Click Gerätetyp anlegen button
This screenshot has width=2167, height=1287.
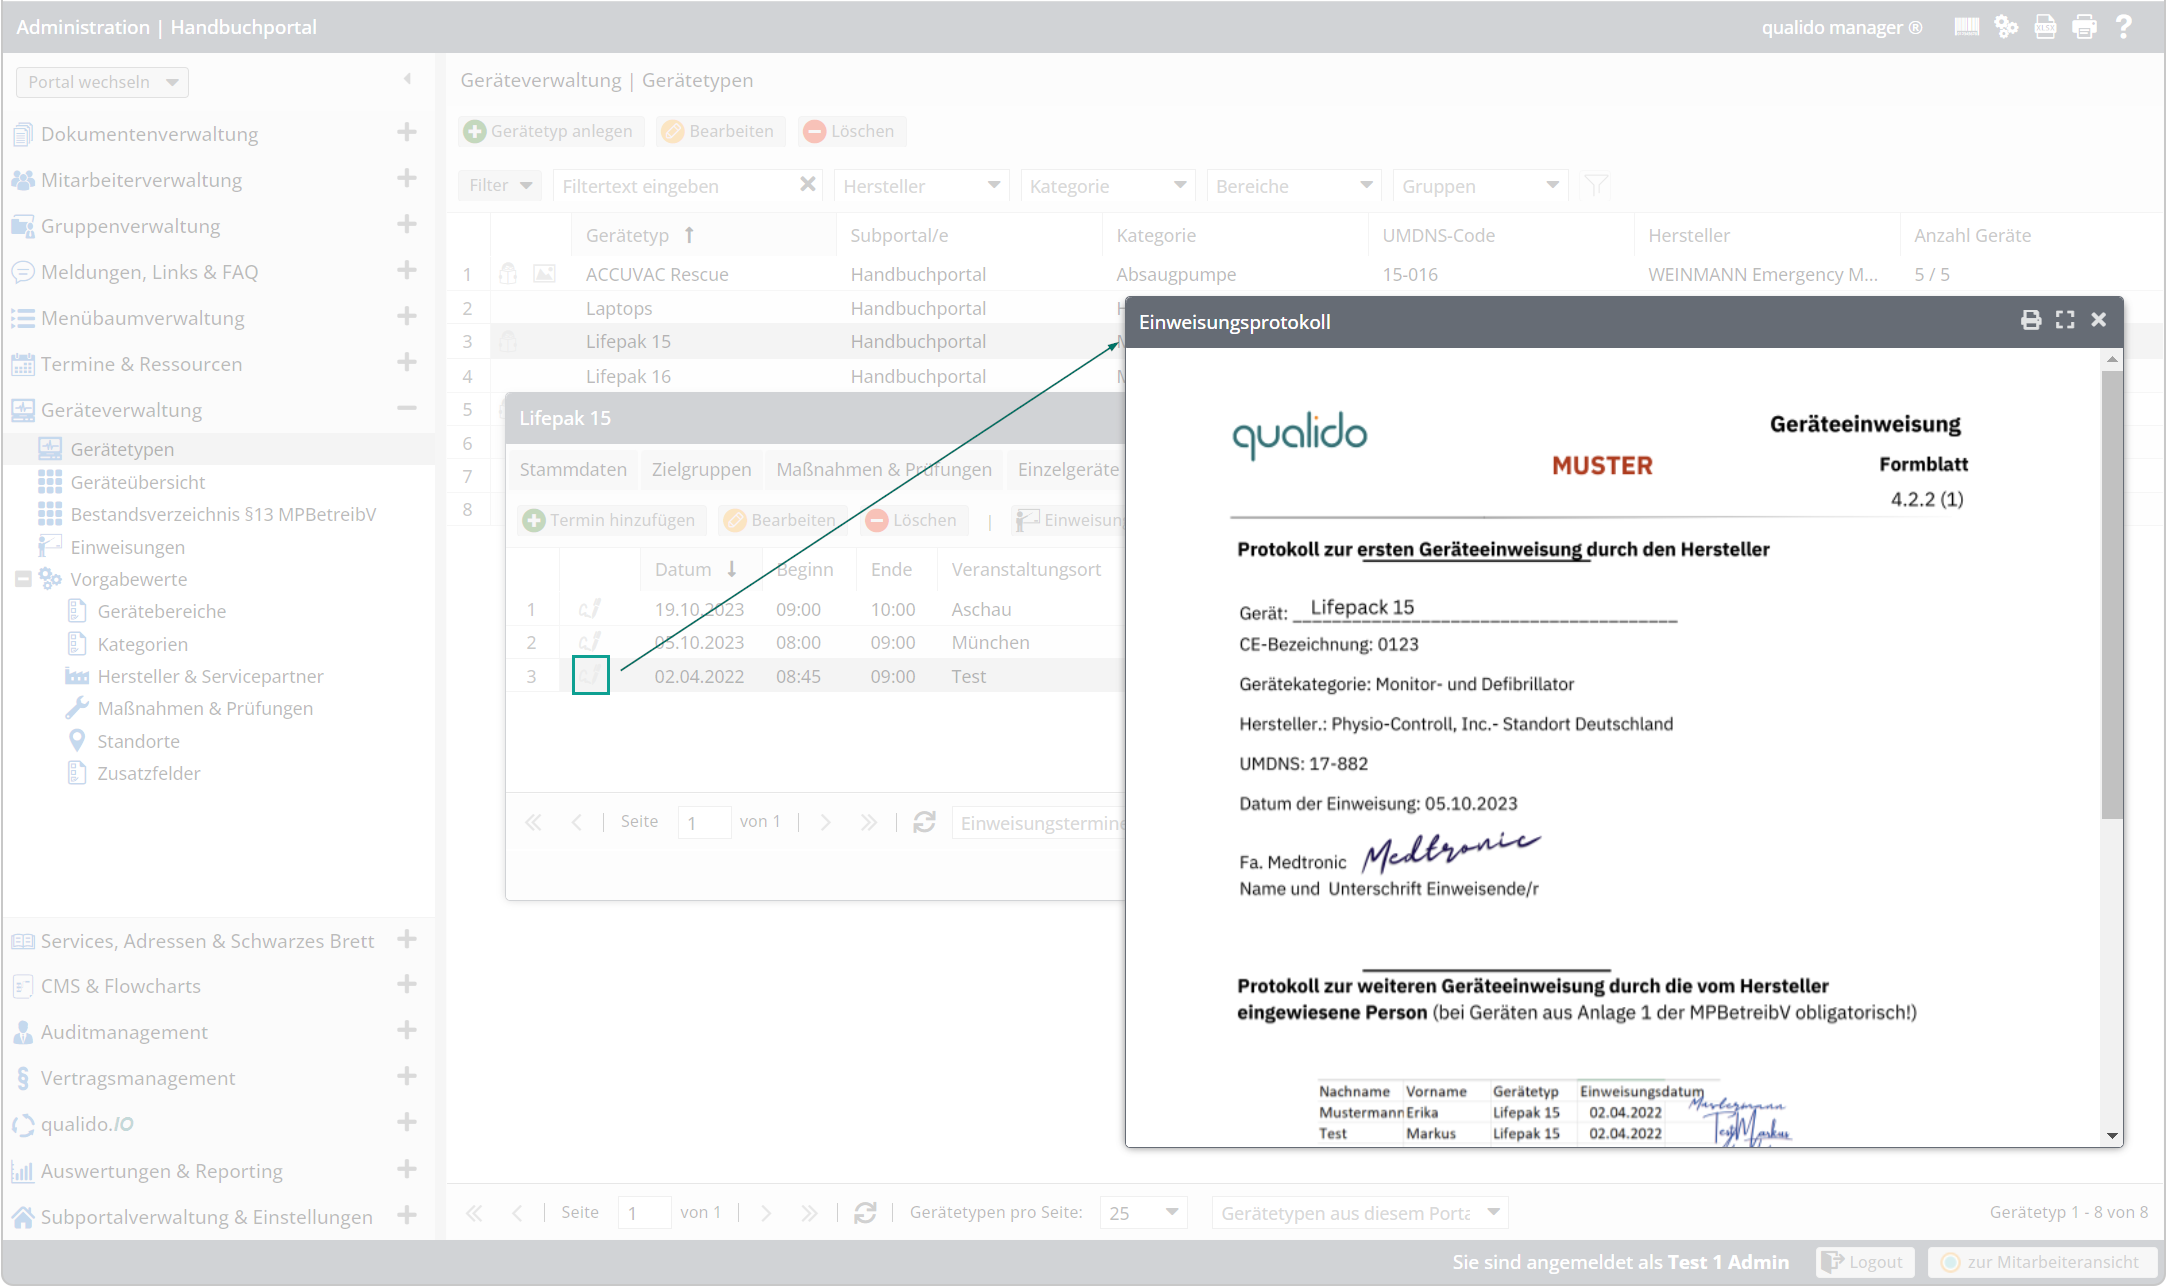(551, 131)
